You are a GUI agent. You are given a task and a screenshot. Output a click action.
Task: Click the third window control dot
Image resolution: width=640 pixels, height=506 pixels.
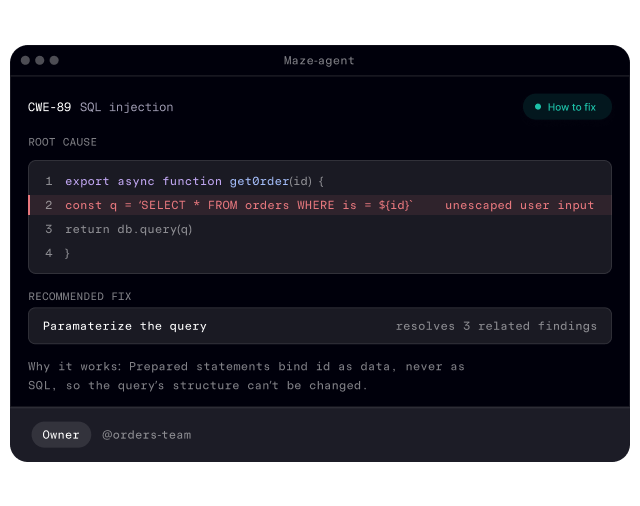[x=54, y=60]
